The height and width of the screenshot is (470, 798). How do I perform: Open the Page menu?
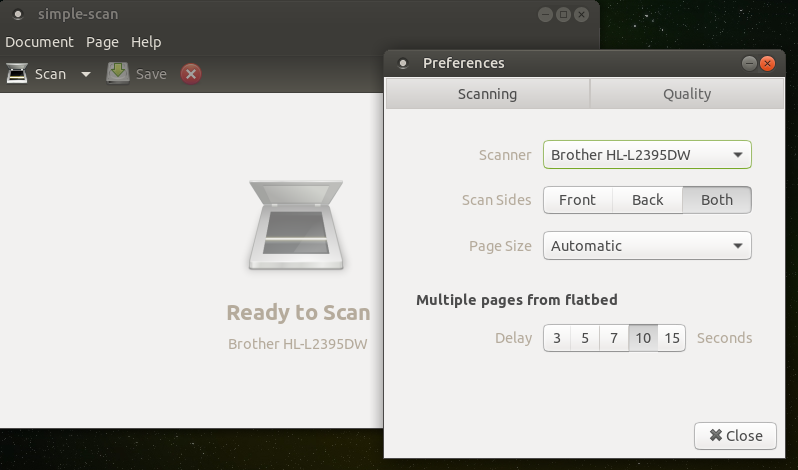[x=102, y=42]
